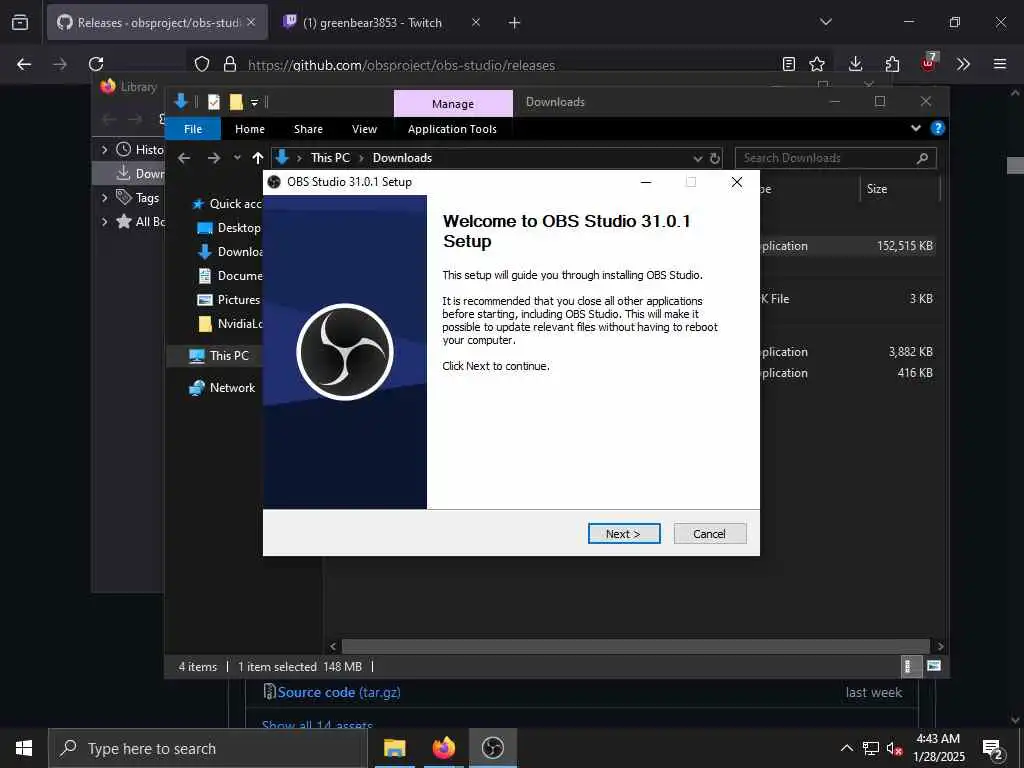Expand the Explorer ribbon chevron
This screenshot has width=1024, height=768.
pos(916,128)
